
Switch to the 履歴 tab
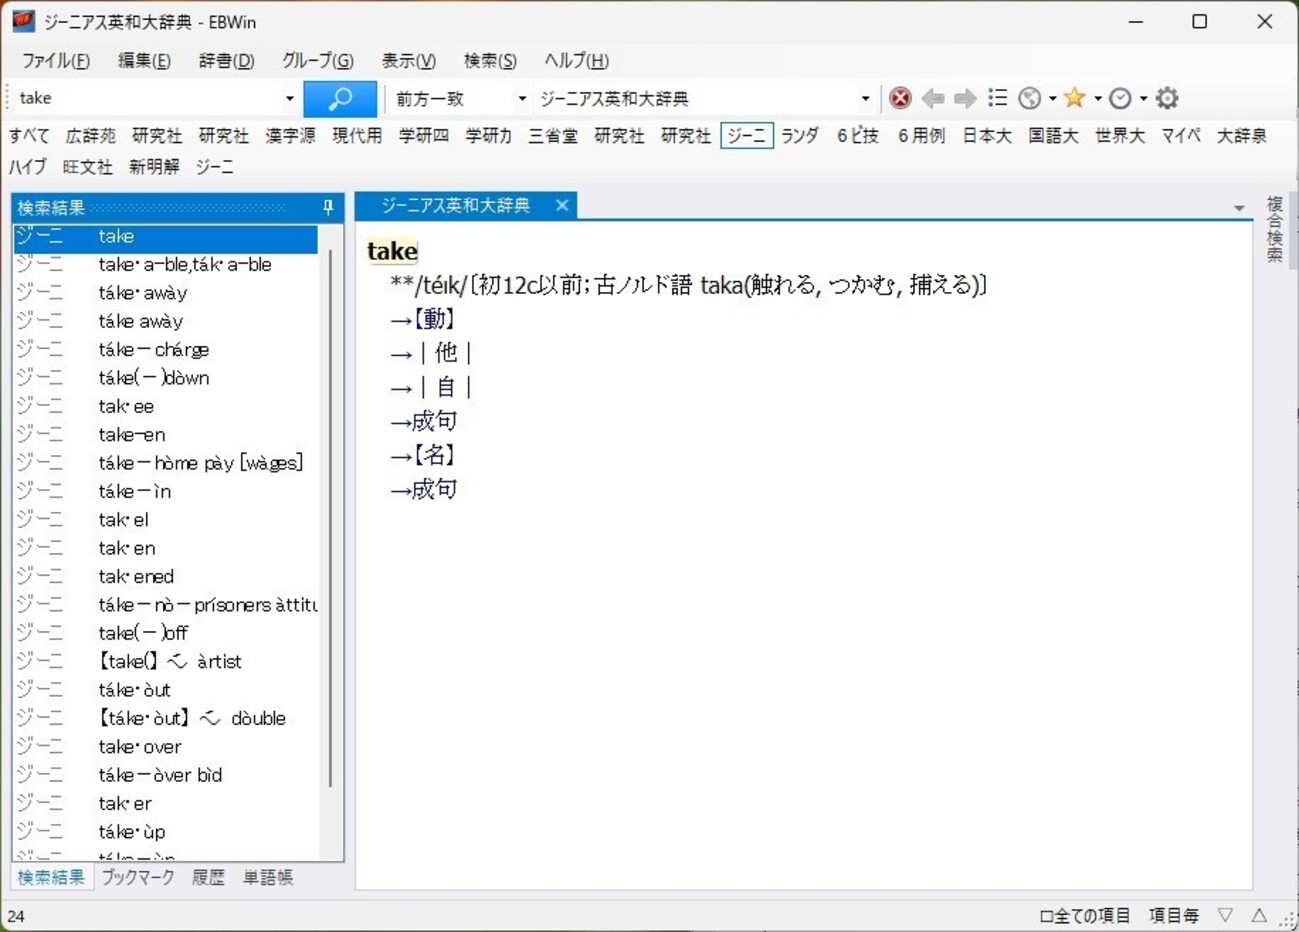(208, 877)
